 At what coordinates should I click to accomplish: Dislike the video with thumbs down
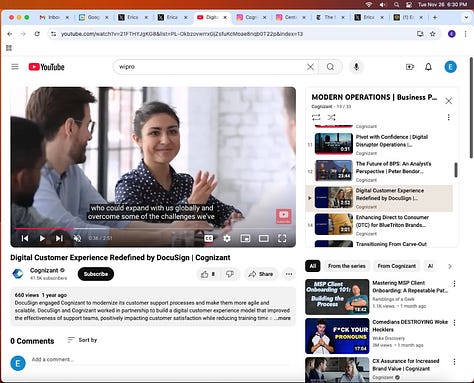point(230,274)
